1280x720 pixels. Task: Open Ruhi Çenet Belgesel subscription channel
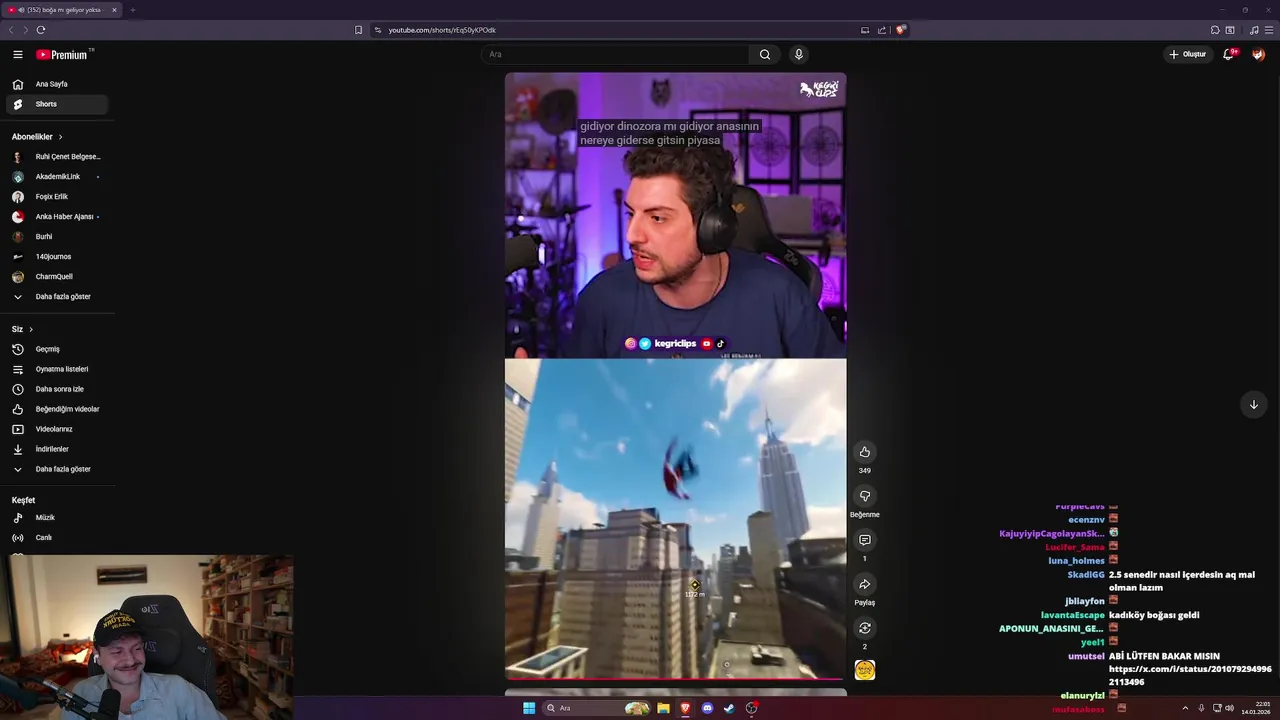pyautogui.click(x=55, y=157)
